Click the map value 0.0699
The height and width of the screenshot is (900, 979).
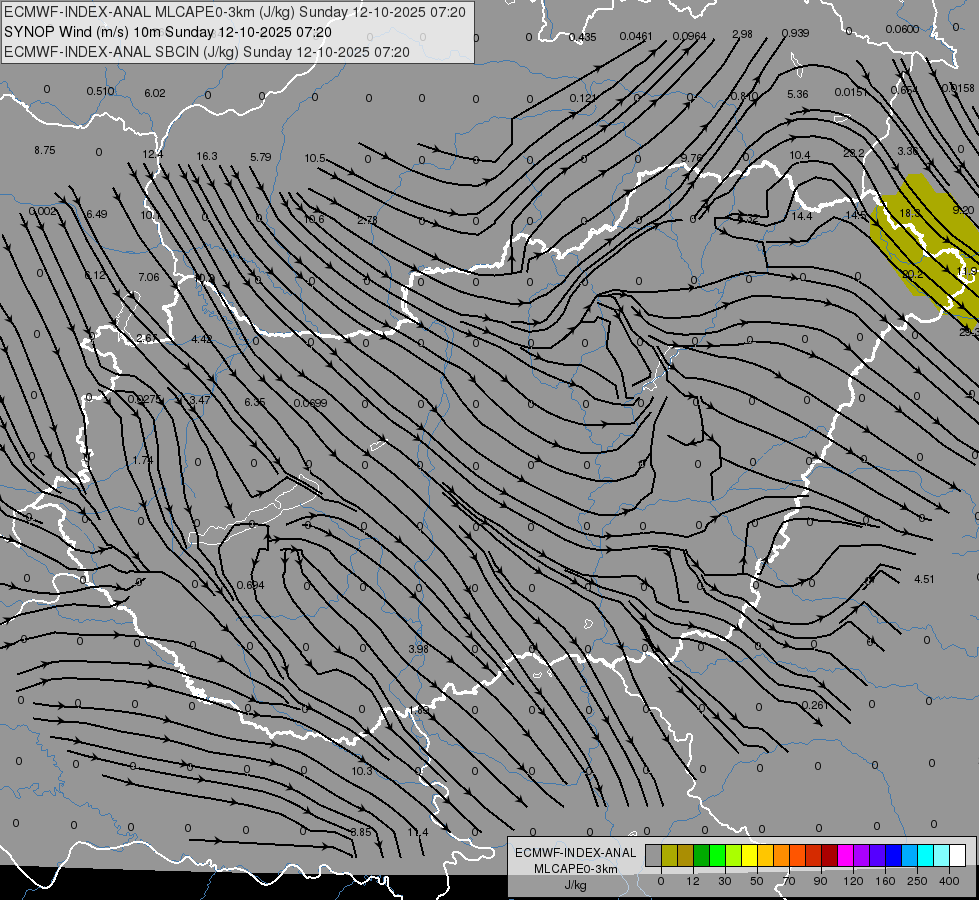tap(310, 403)
